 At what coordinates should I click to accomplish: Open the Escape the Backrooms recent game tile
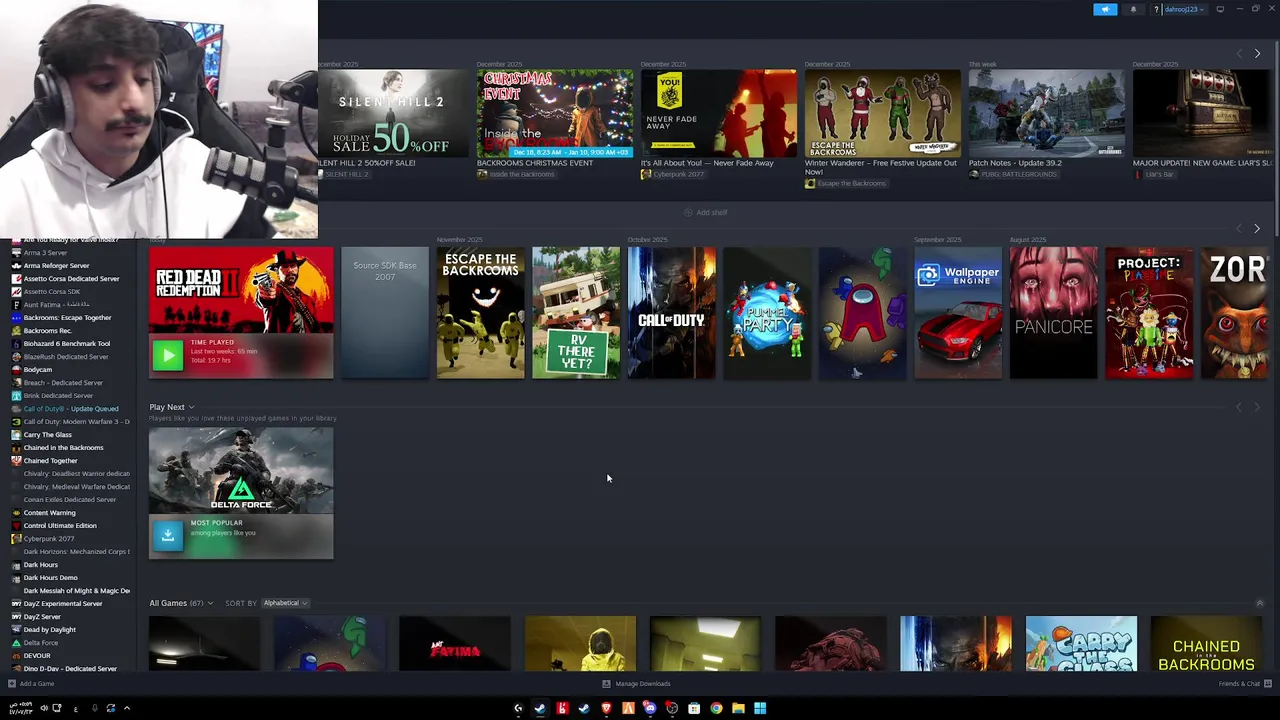pos(480,313)
